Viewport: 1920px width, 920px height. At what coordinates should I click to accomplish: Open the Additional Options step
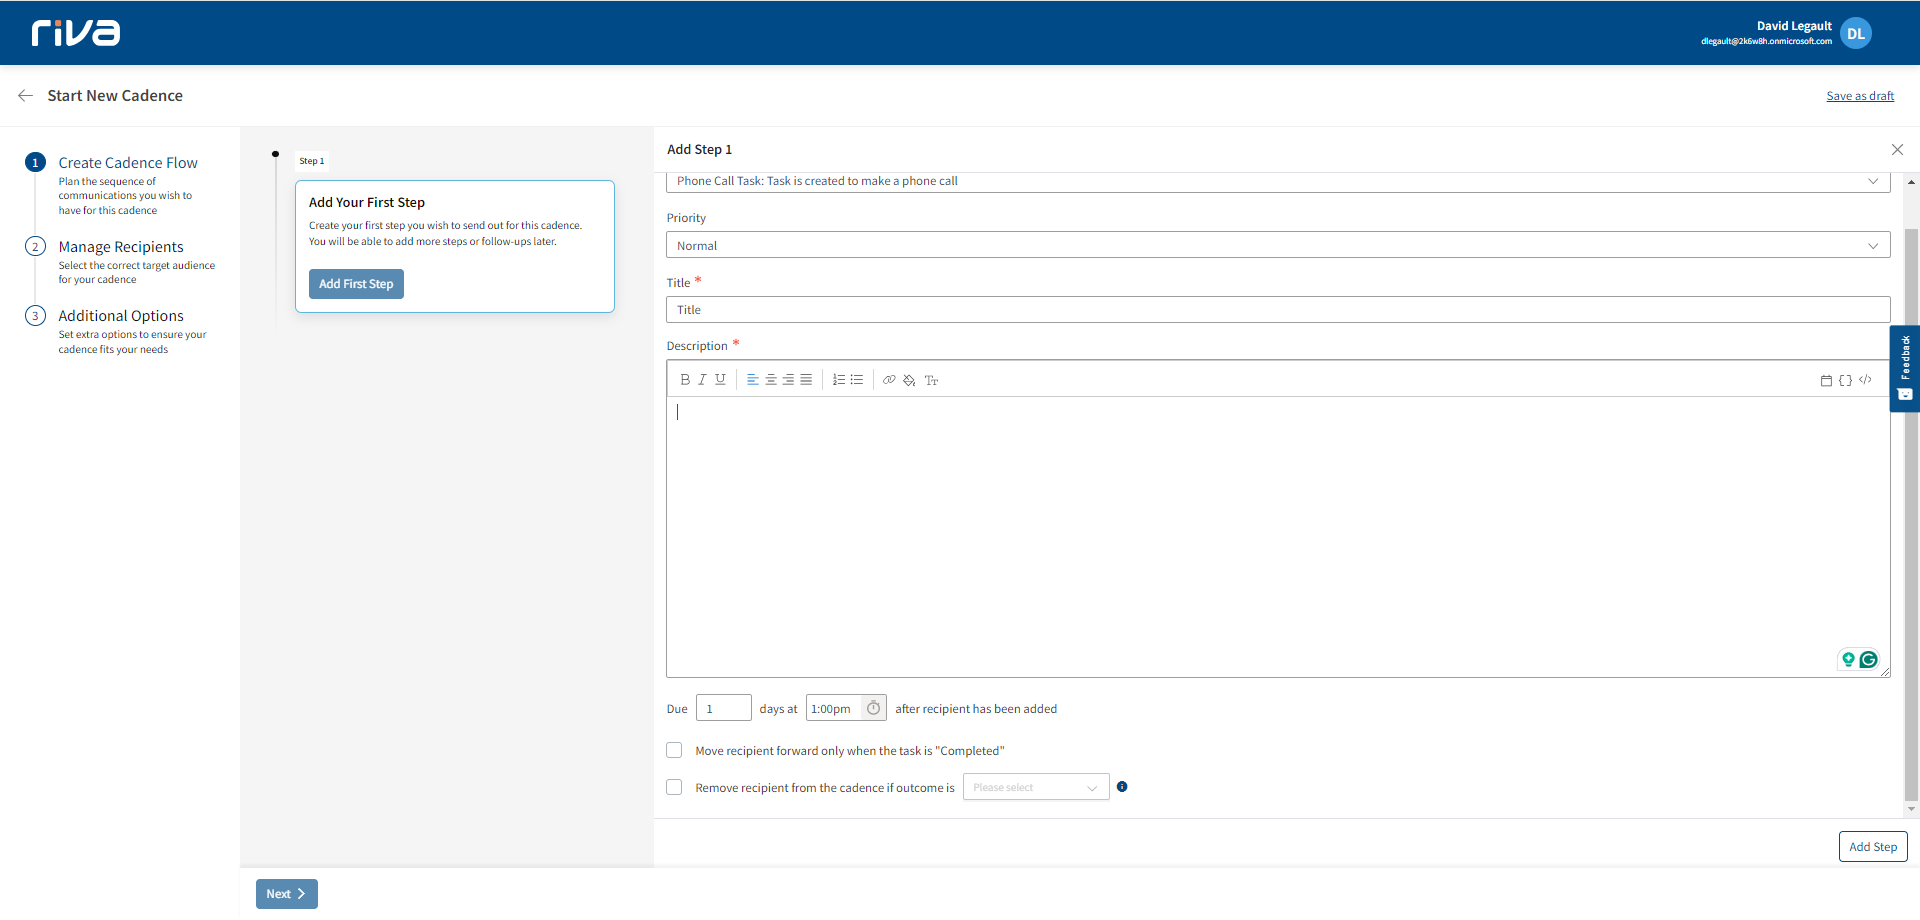(121, 316)
